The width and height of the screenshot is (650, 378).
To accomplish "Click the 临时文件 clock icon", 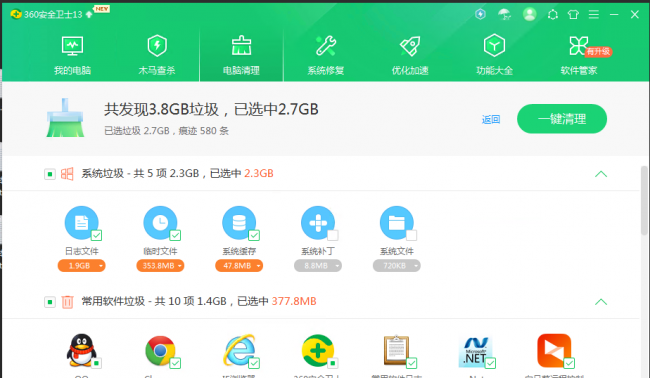I will (160, 223).
